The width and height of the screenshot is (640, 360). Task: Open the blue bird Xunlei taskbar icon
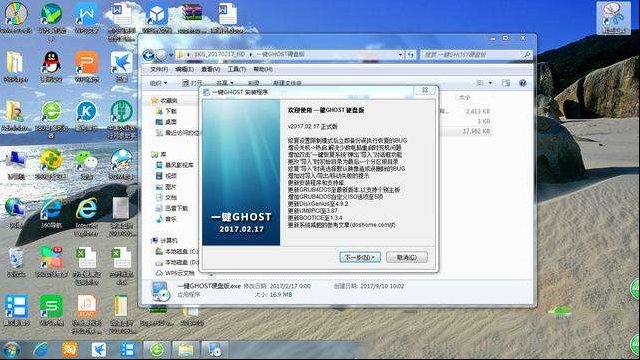[99, 350]
